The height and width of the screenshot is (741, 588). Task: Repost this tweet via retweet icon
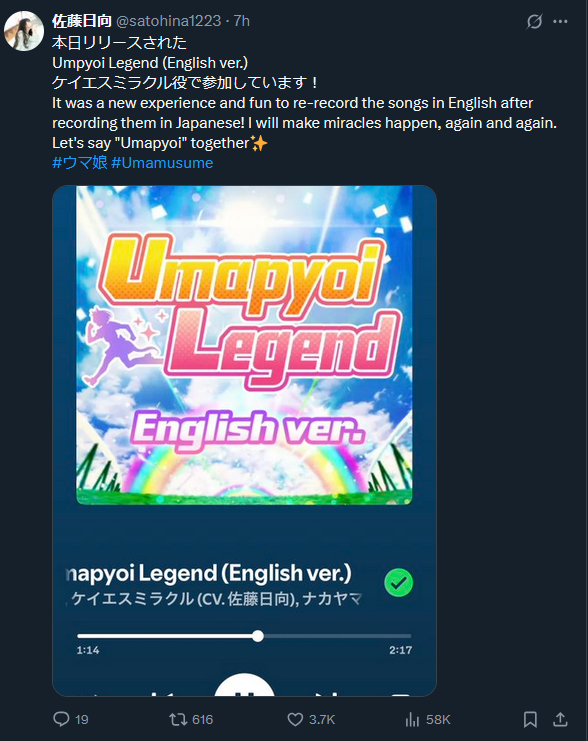point(178,719)
